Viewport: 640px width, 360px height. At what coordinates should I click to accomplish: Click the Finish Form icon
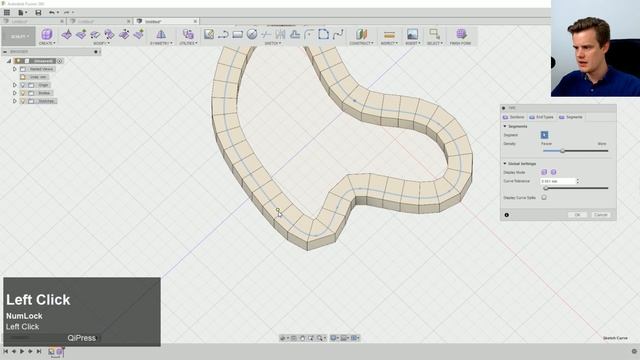pos(461,34)
